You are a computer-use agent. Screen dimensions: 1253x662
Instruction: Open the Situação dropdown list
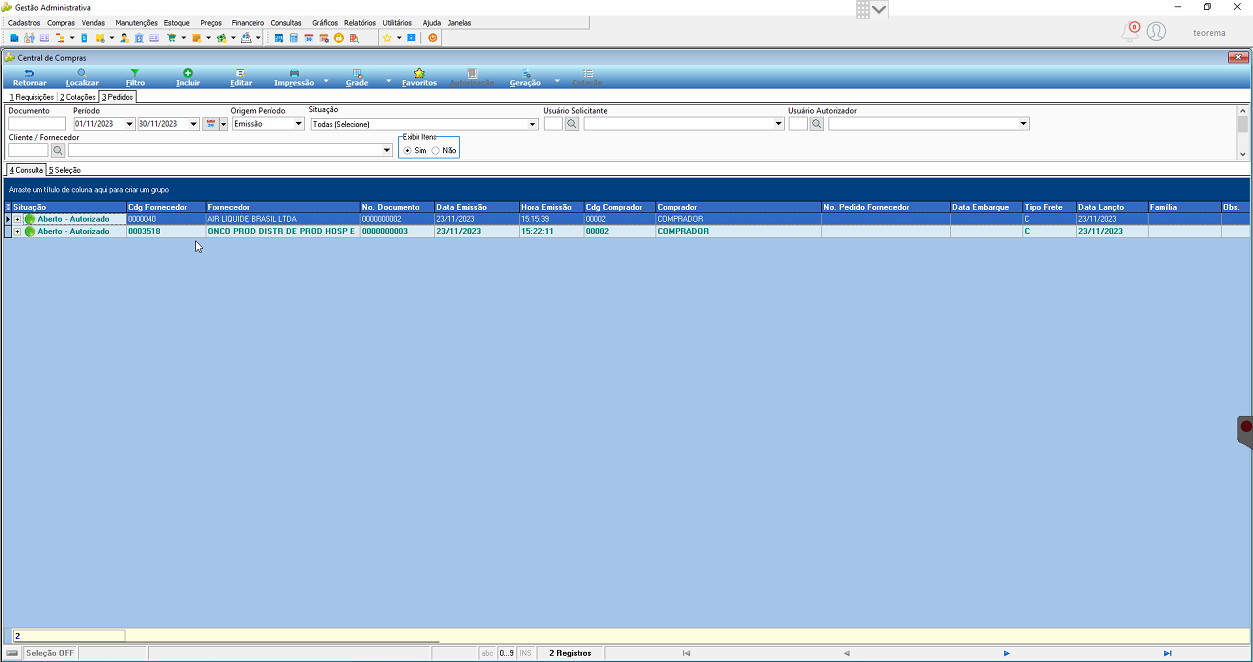[533, 124]
